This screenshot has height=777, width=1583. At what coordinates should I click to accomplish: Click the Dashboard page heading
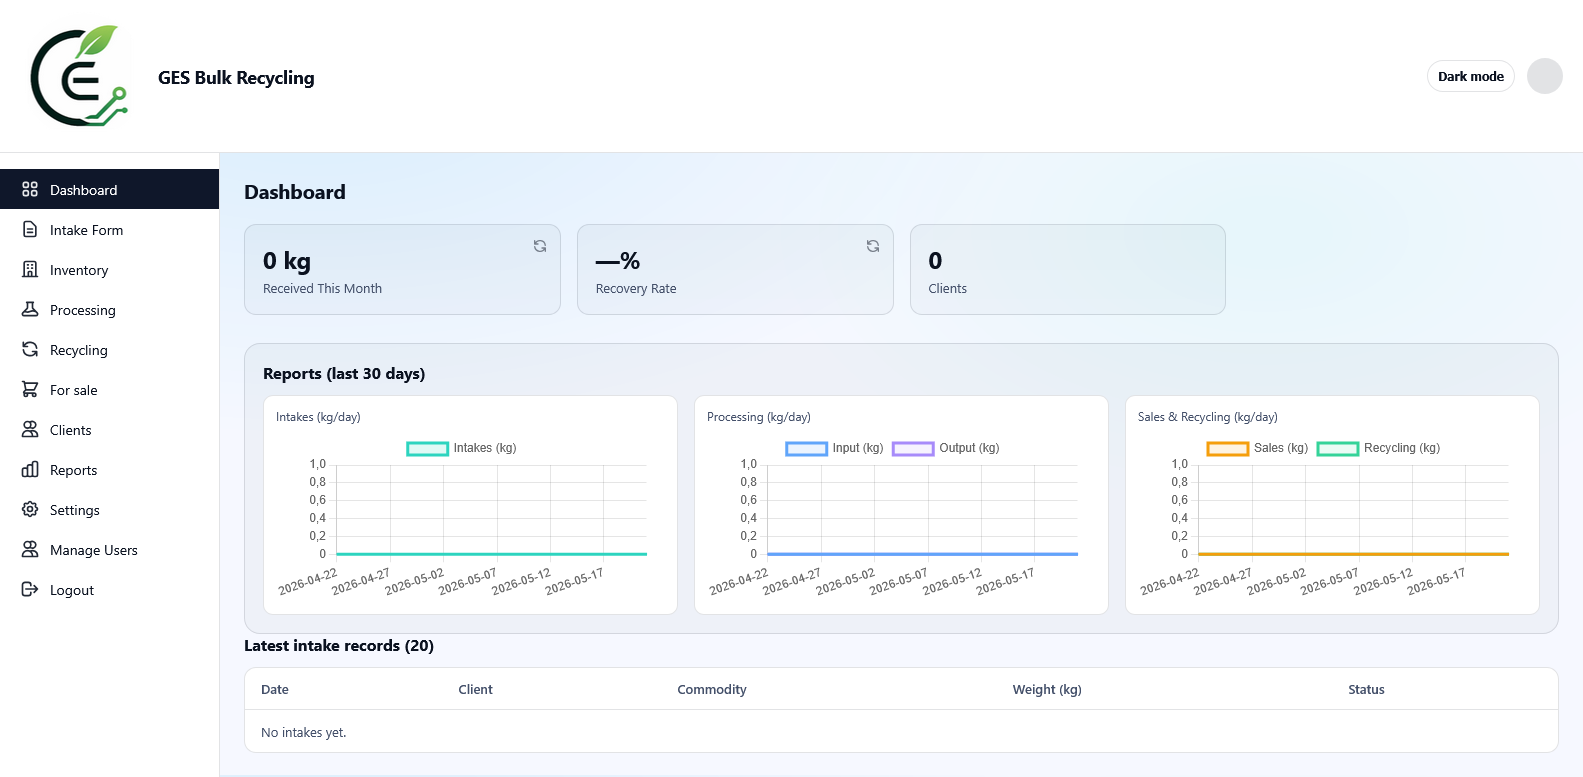295,192
